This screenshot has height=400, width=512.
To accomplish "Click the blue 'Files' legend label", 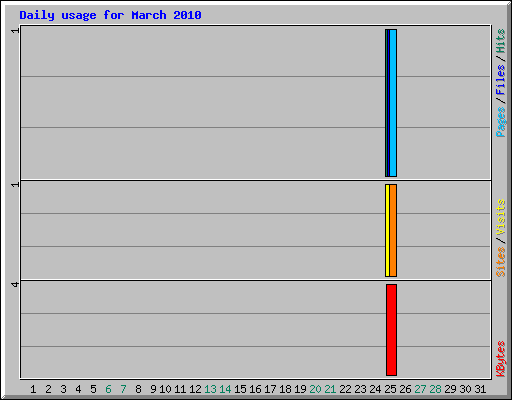I will click(x=500, y=79).
